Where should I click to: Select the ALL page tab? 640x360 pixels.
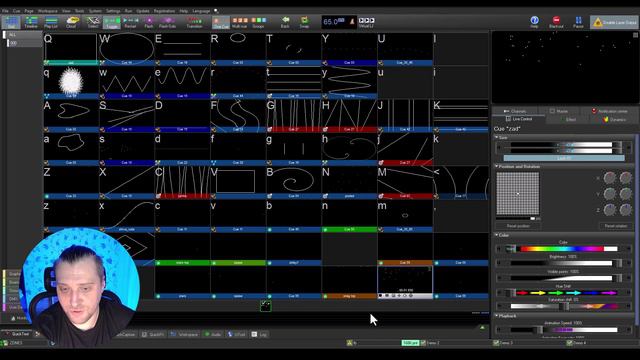[24, 35]
